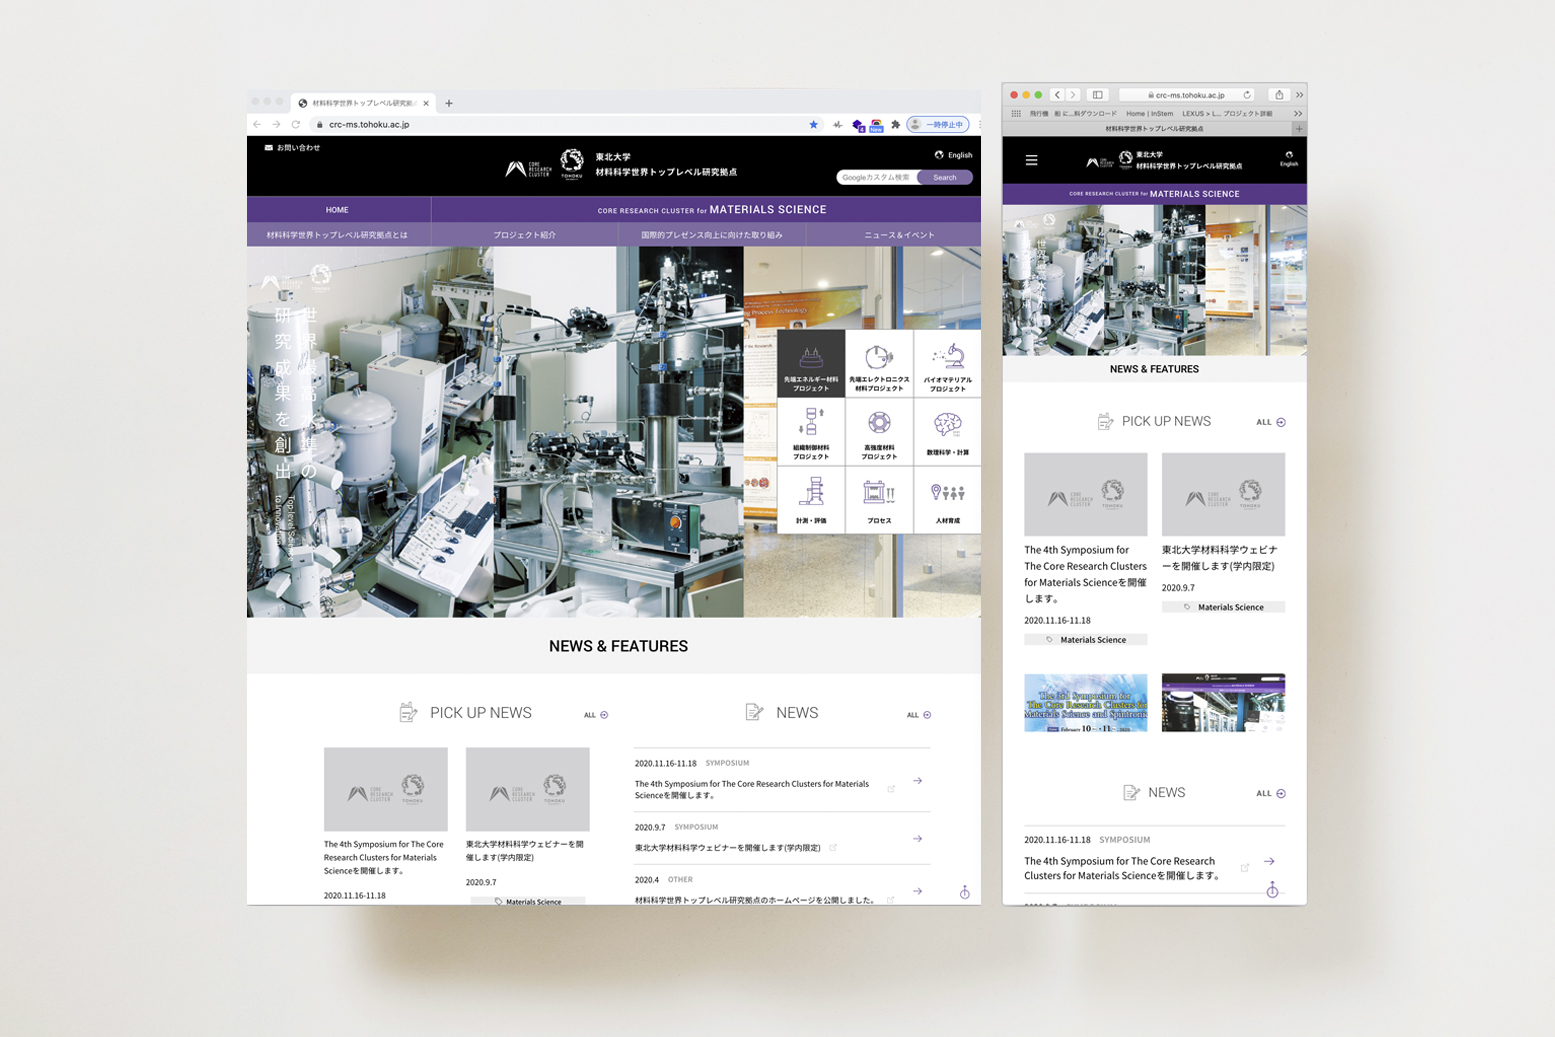The height and width of the screenshot is (1037, 1555).
Task: Open the 人材育成 tile
Action: [947, 500]
